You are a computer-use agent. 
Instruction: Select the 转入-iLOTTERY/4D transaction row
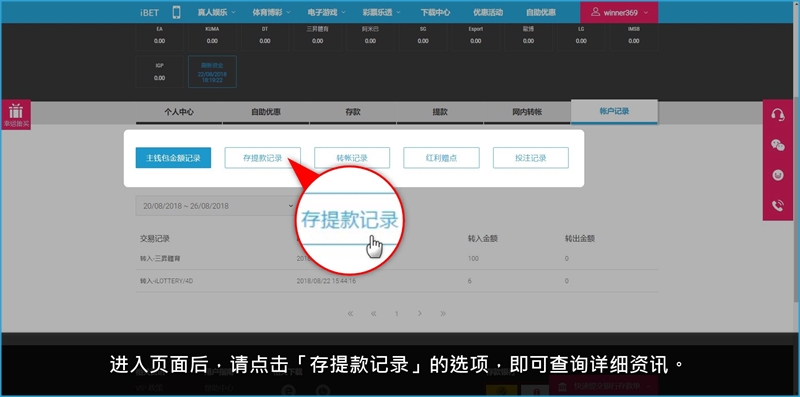tap(396, 281)
